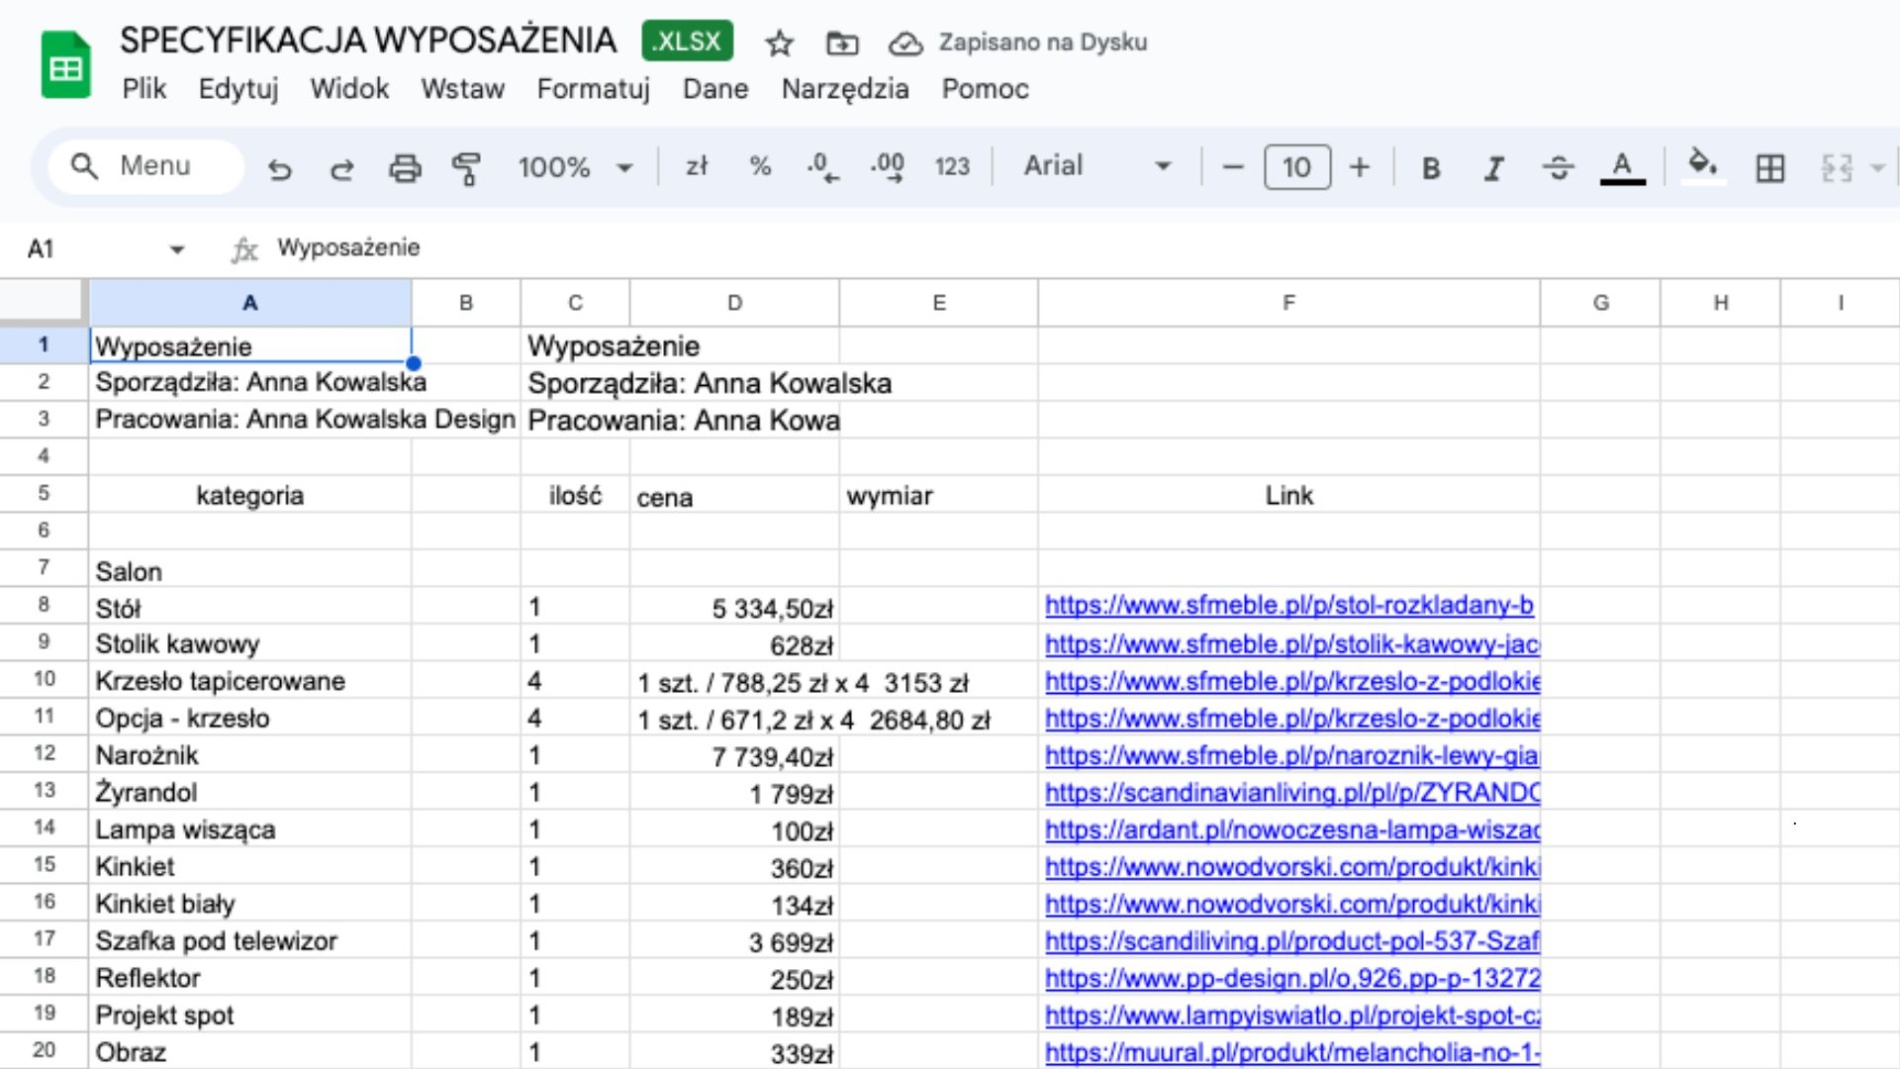Open the Formatuj menu
The height and width of the screenshot is (1069, 1900).
pyautogui.click(x=593, y=89)
